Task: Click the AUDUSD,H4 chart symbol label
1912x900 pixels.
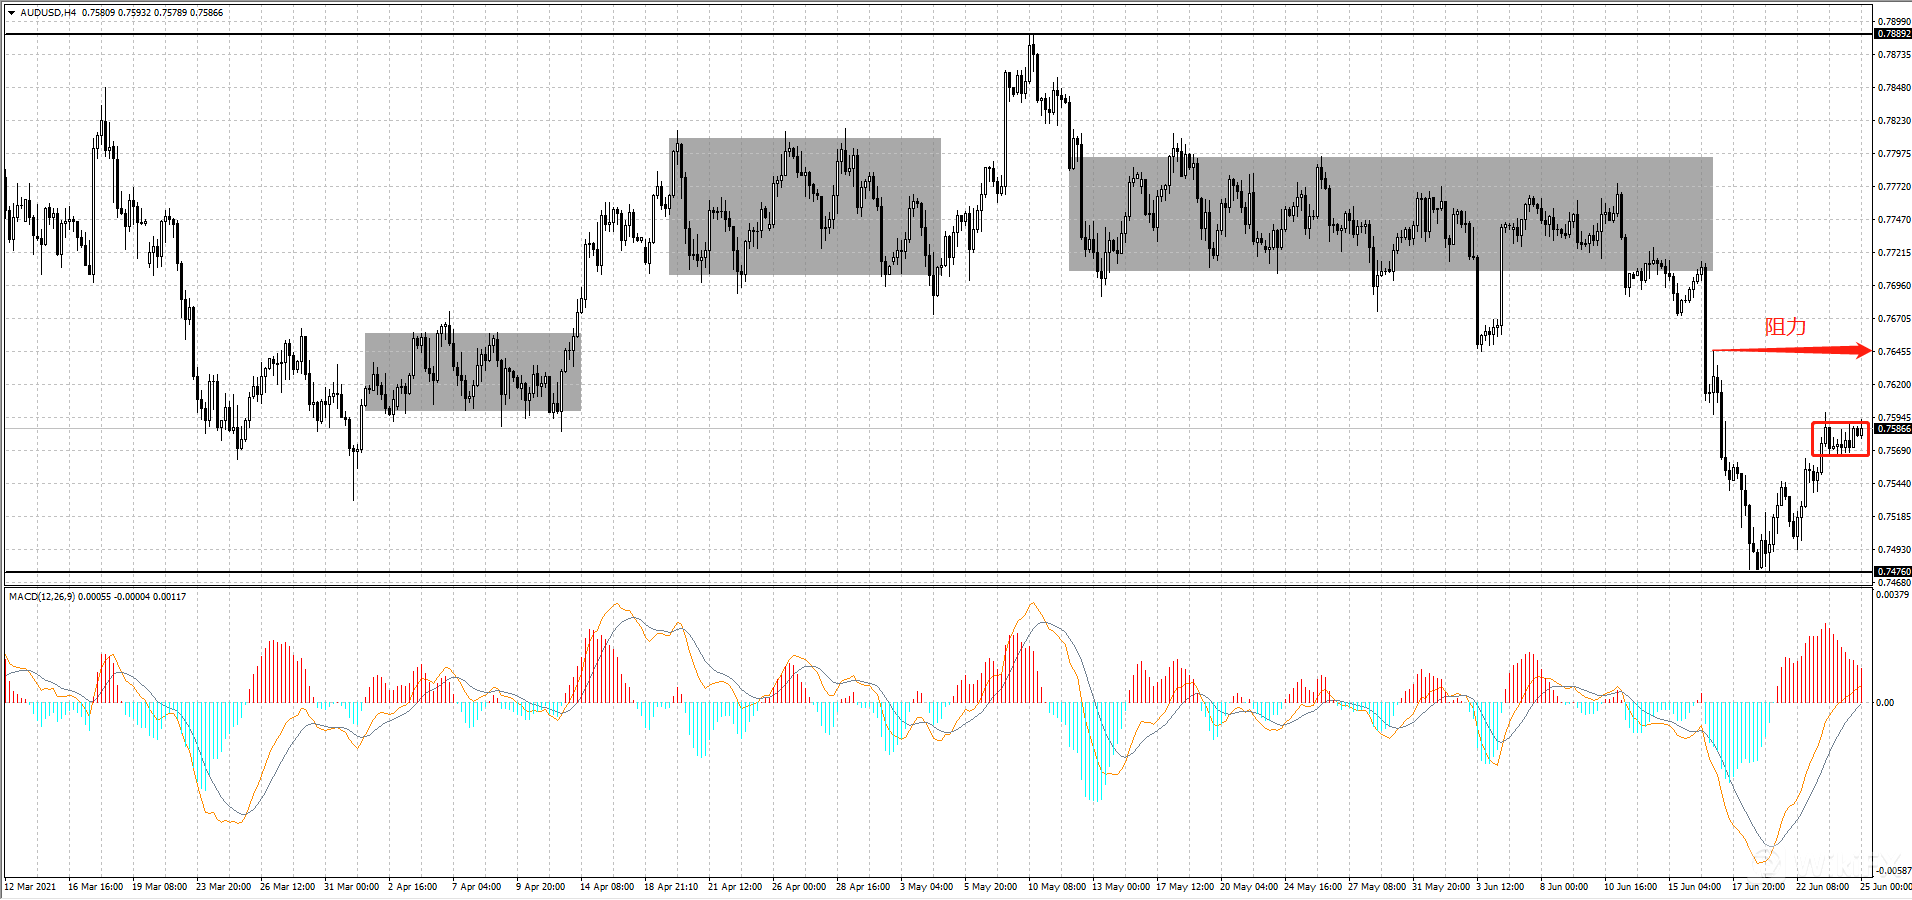Action: pos(48,13)
